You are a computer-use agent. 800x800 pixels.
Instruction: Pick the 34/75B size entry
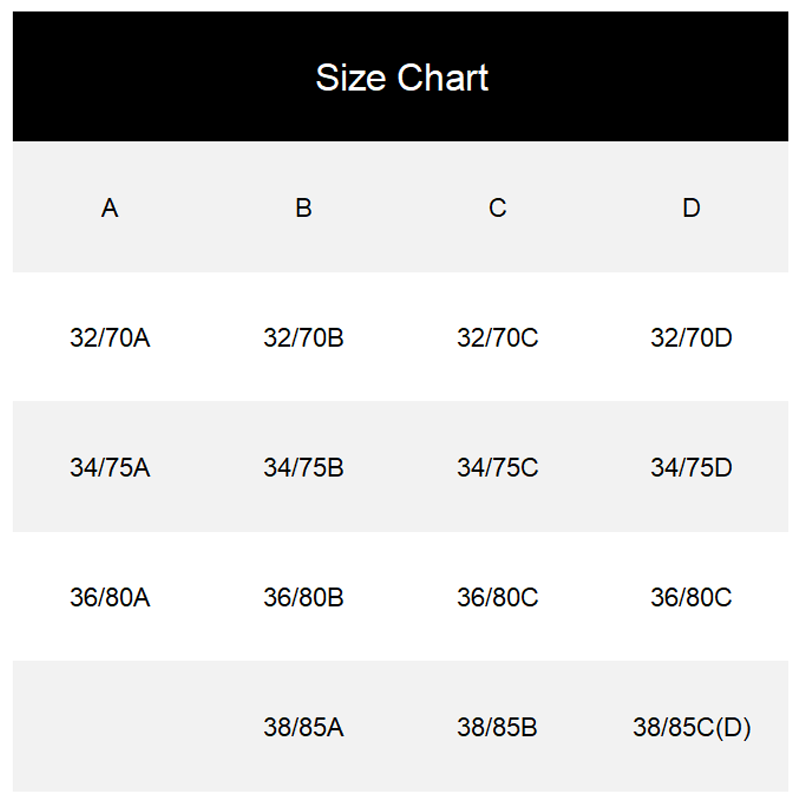click(x=304, y=467)
